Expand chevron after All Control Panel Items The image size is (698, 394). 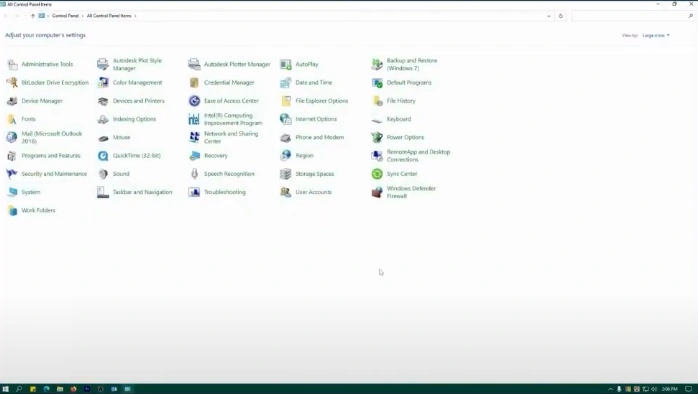coord(135,16)
